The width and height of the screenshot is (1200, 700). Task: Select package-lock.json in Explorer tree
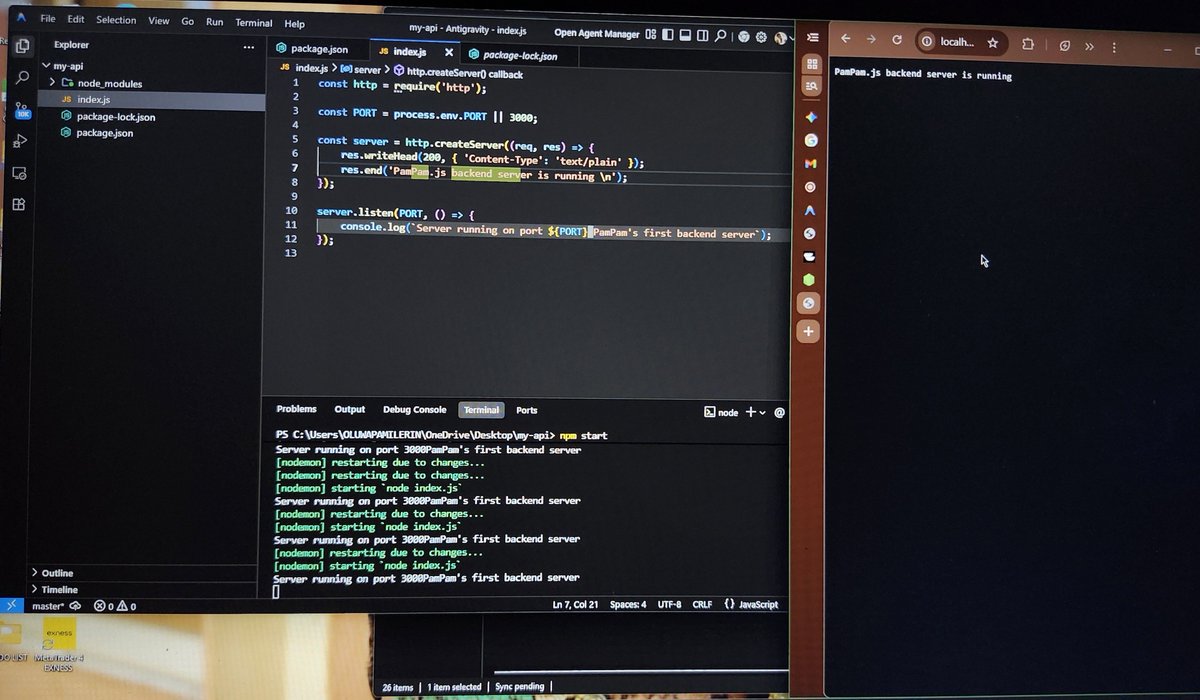116,117
